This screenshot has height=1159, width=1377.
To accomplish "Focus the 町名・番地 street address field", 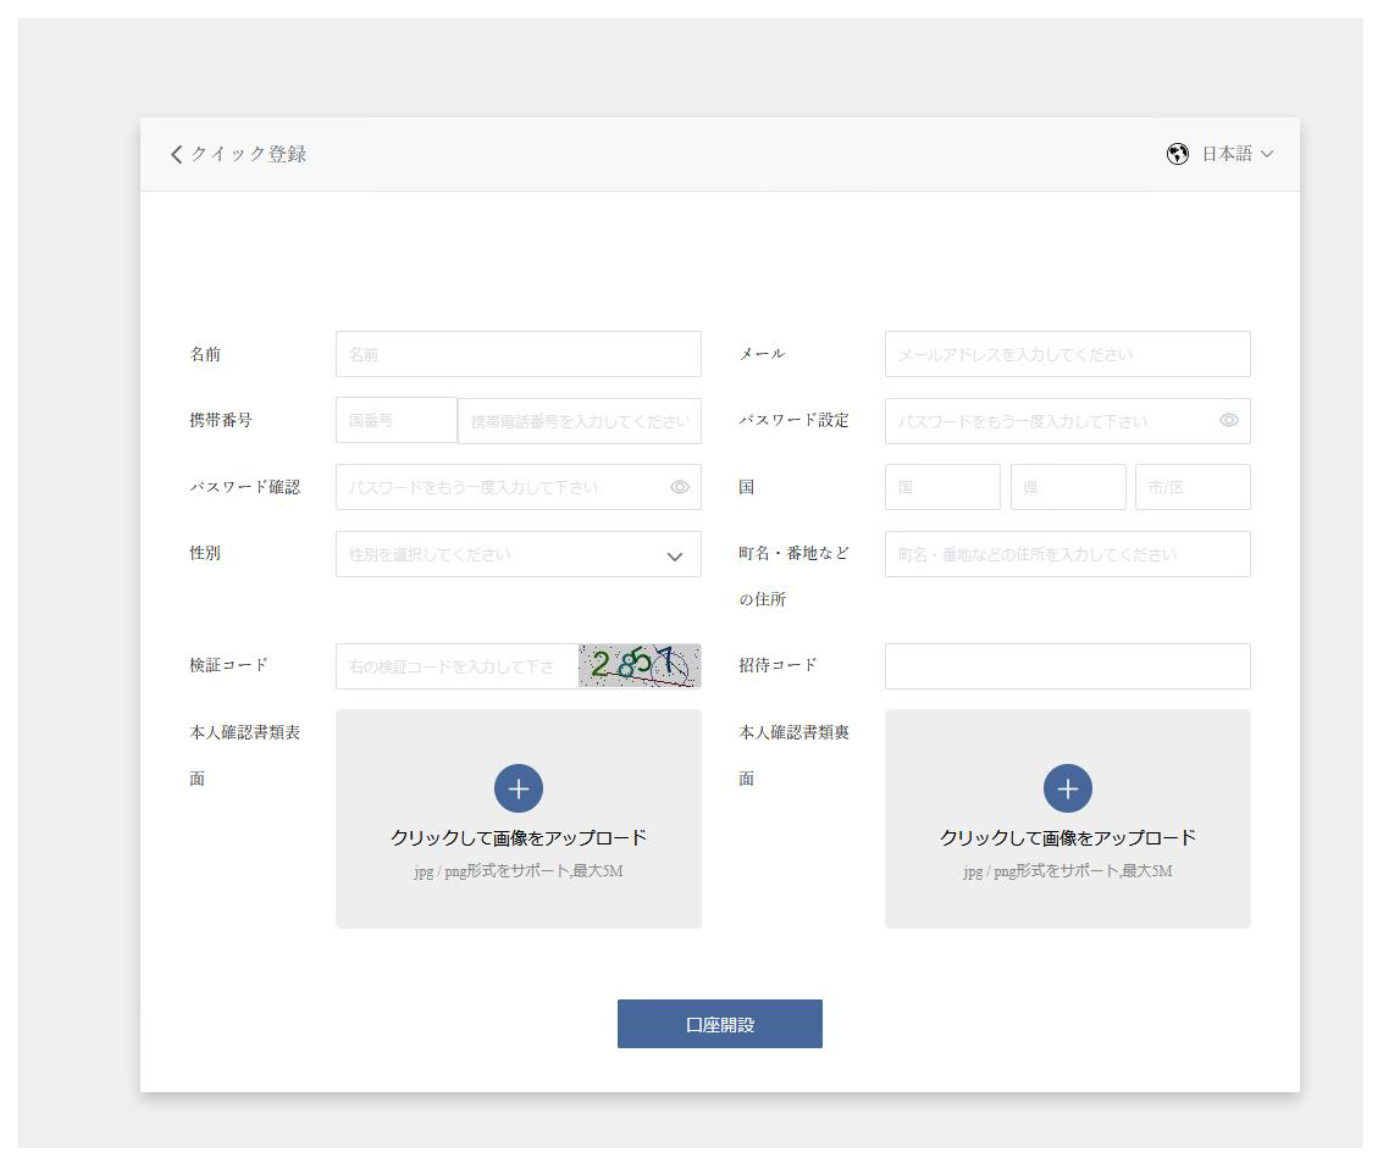I will [x=1067, y=555].
